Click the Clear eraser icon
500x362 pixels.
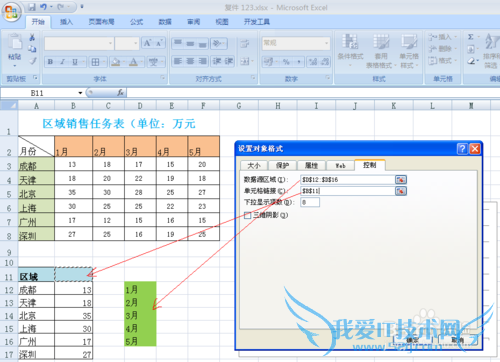click(x=471, y=61)
